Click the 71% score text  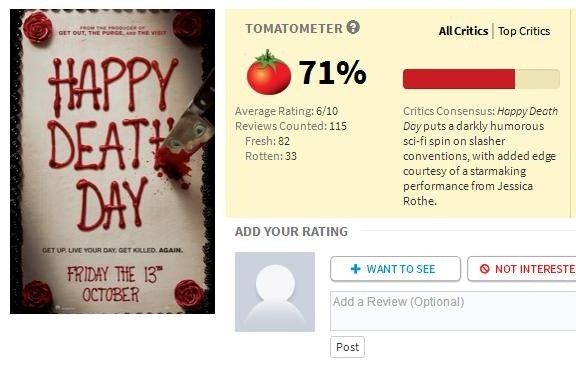coord(332,72)
